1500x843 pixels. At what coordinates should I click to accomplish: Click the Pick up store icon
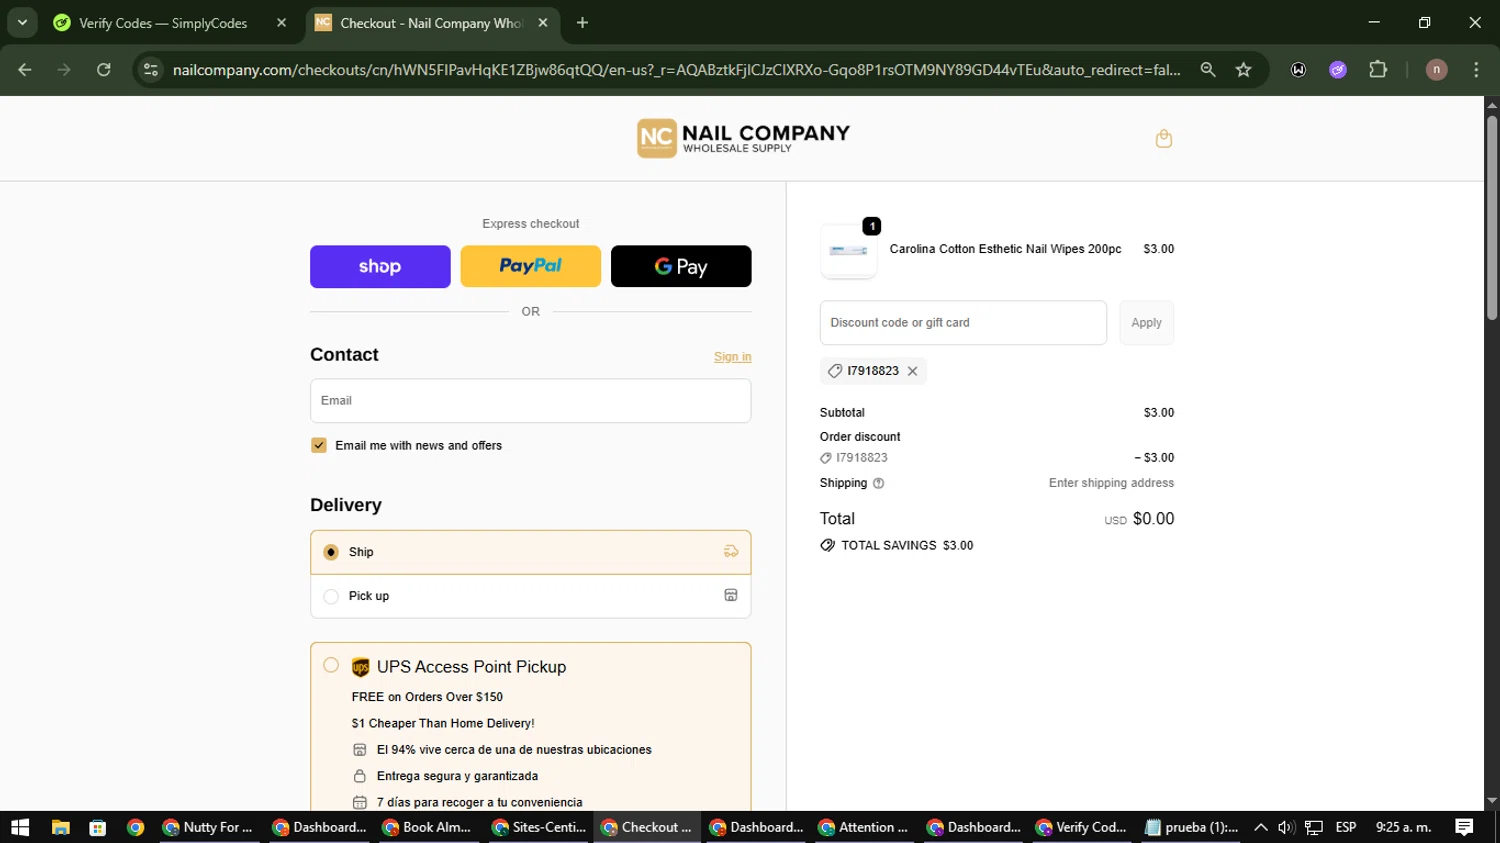click(731, 595)
